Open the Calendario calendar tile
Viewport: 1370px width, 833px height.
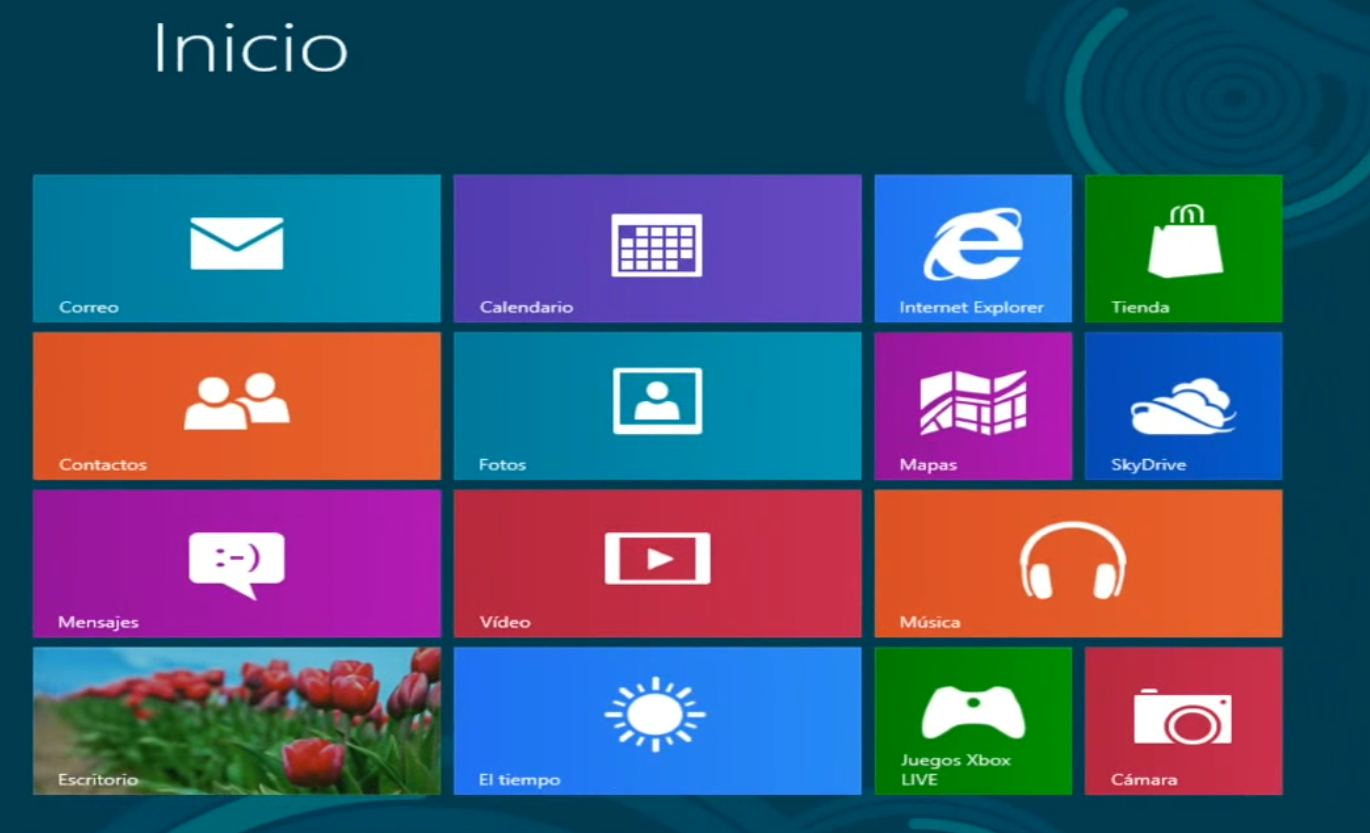click(657, 249)
